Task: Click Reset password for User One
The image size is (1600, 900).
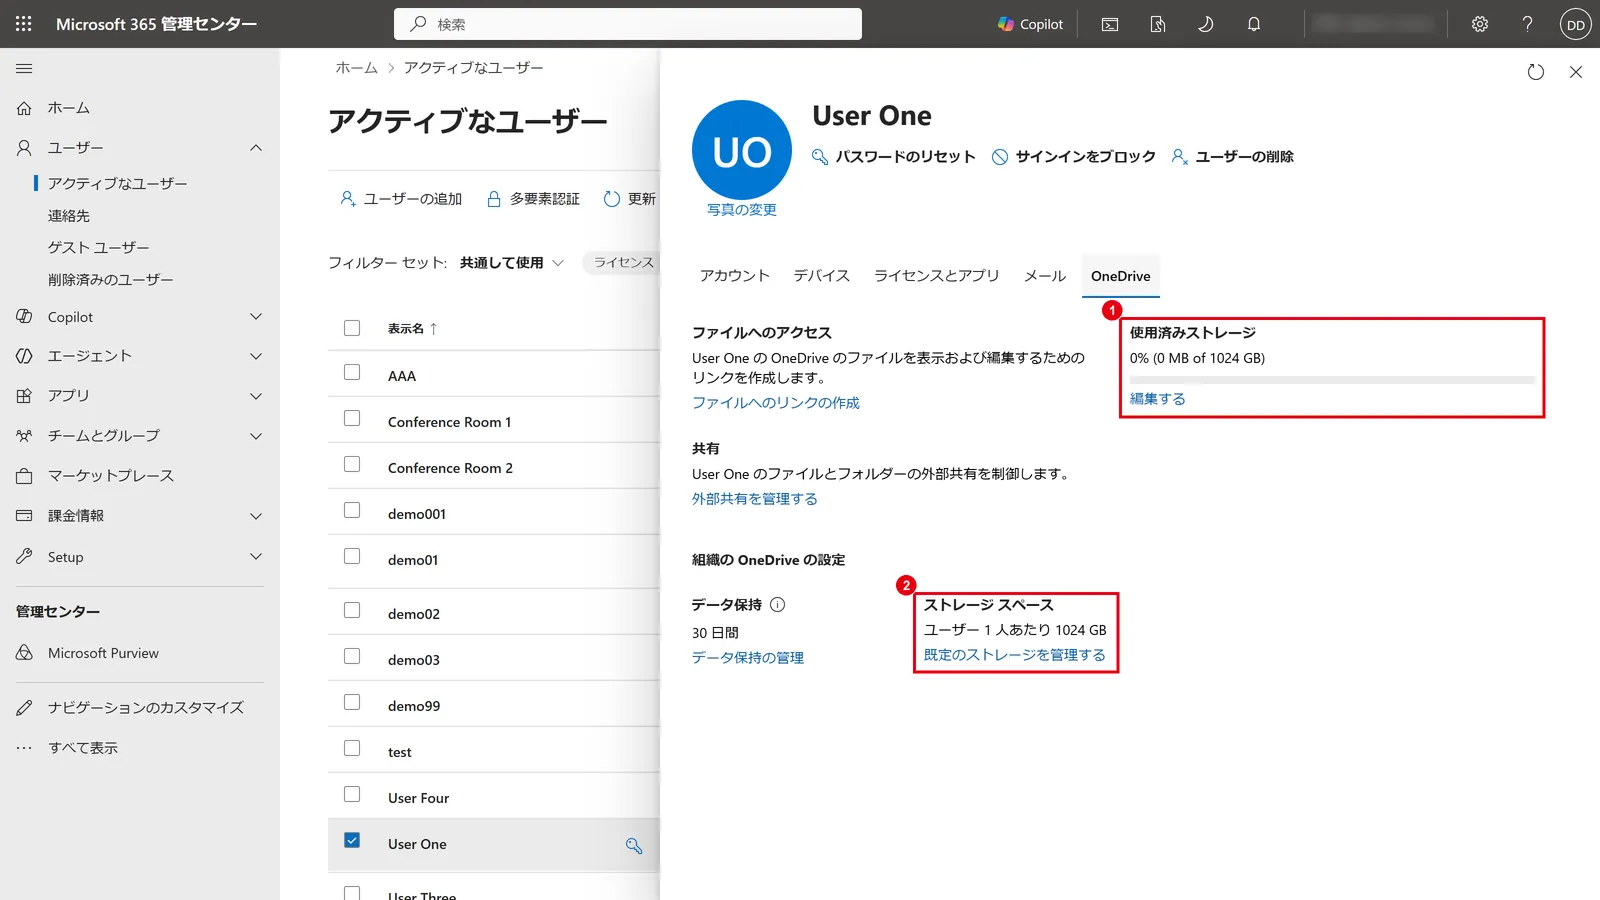Action: [893, 157]
